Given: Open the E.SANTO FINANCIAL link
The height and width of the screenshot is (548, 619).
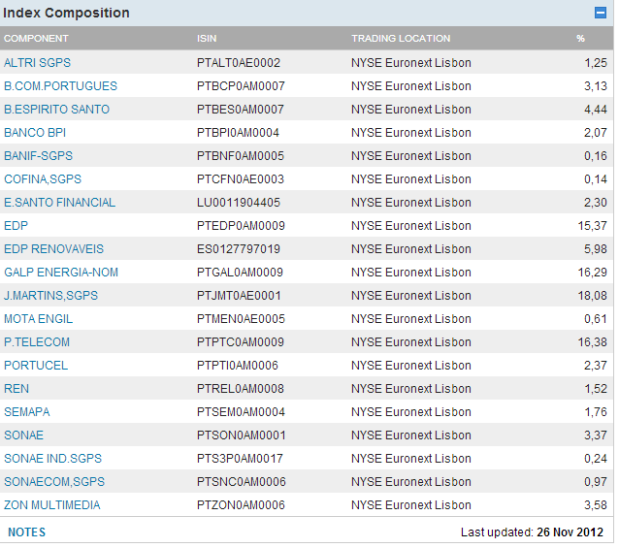Looking at the screenshot, I should pyautogui.click(x=59, y=202).
